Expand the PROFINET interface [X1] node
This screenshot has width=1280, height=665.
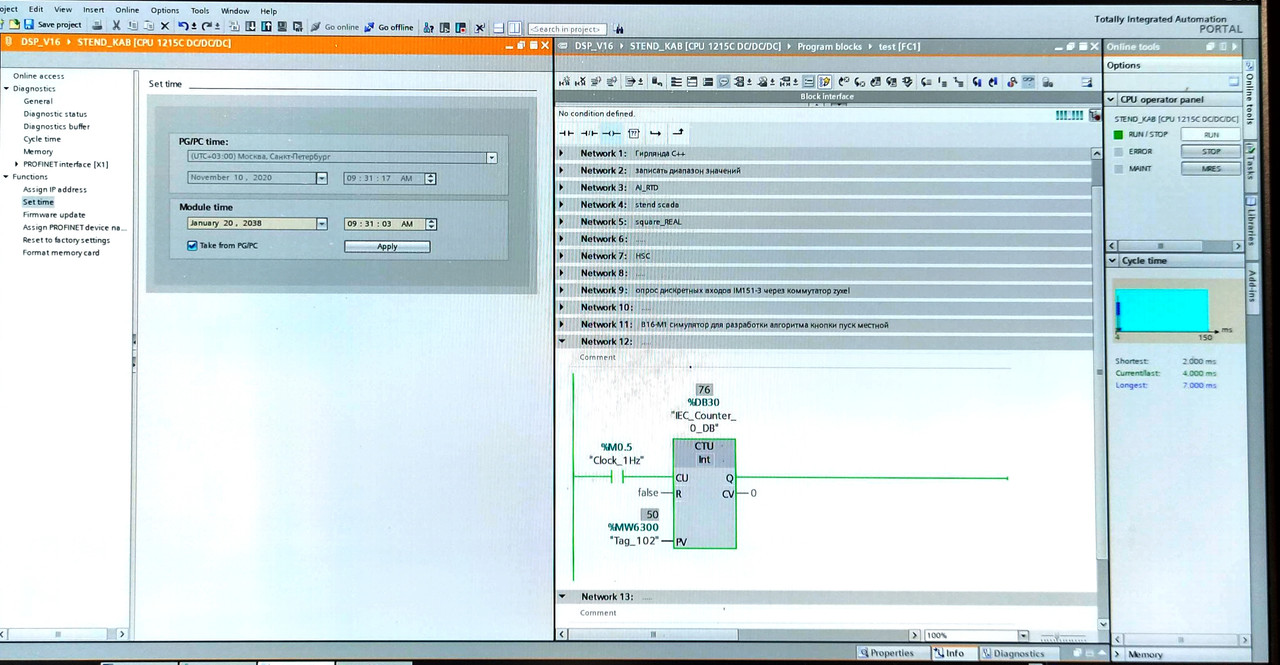16,164
